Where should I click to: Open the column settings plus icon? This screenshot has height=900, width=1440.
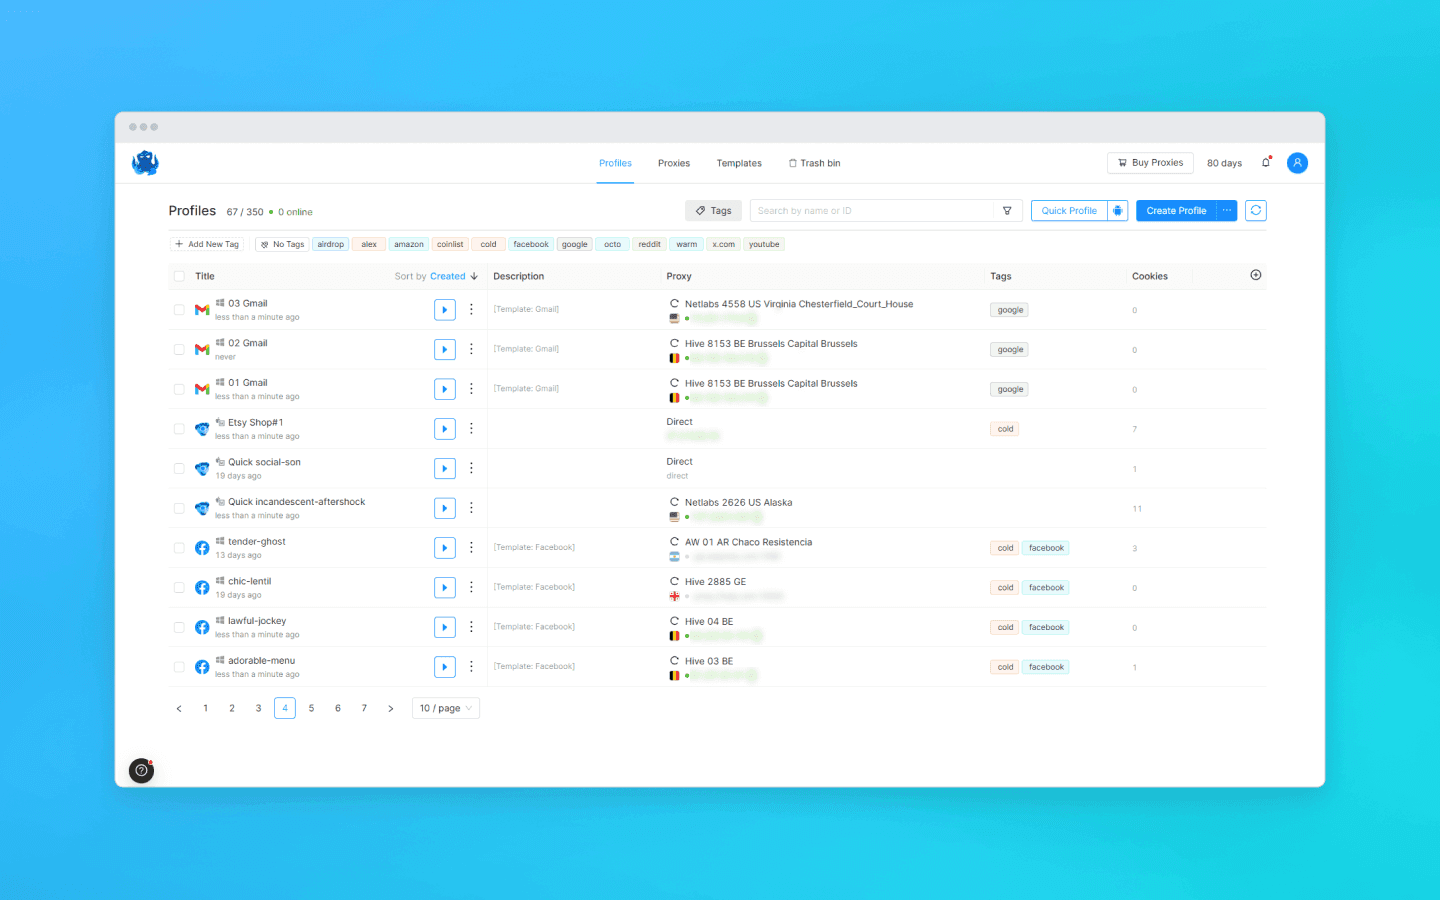(x=1256, y=275)
